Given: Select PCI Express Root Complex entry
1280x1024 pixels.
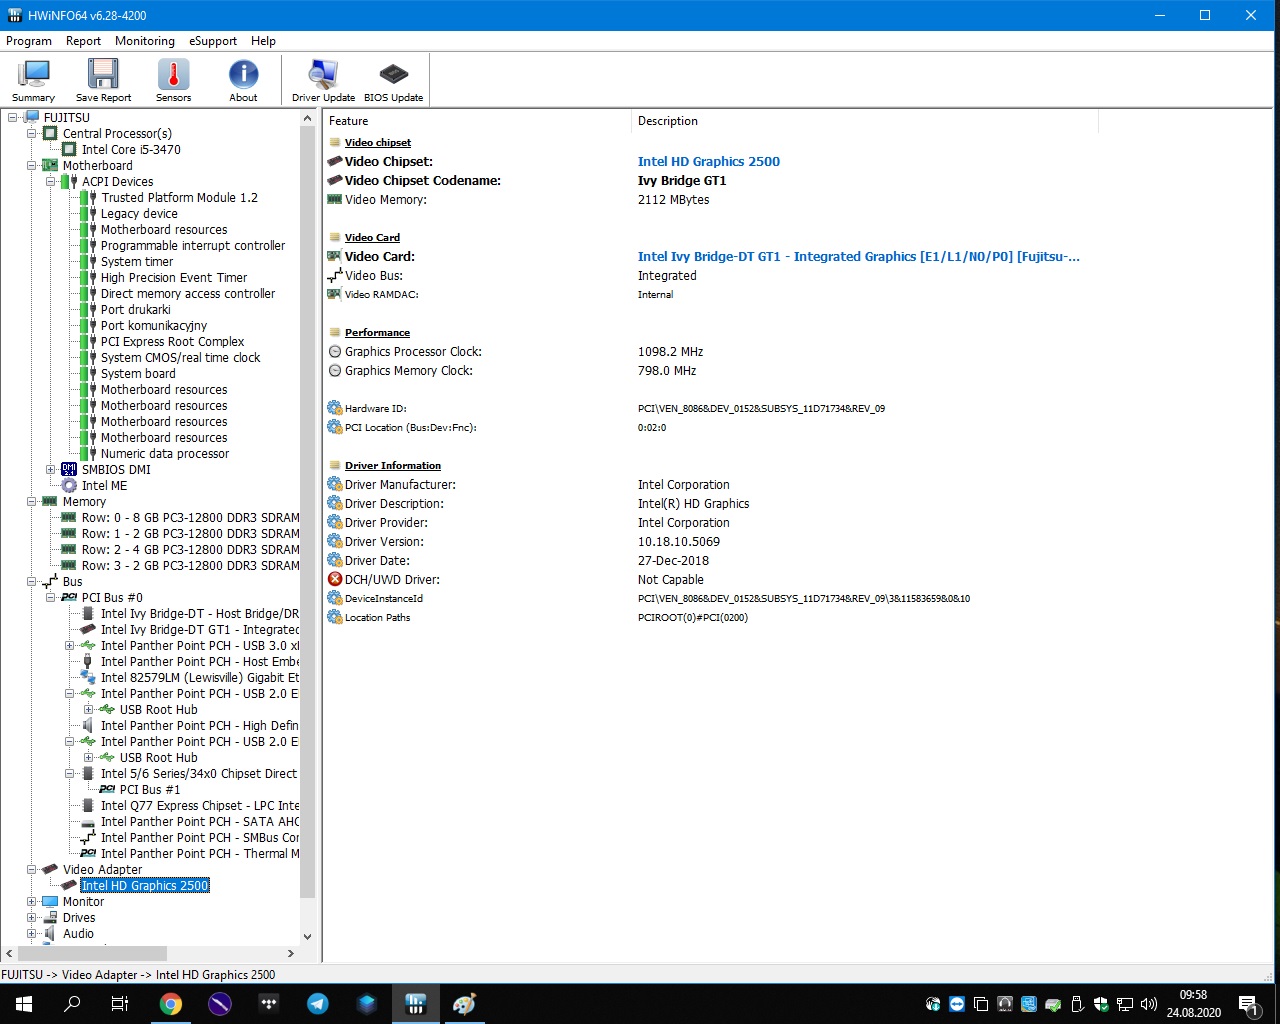Looking at the screenshot, I should (x=172, y=341).
